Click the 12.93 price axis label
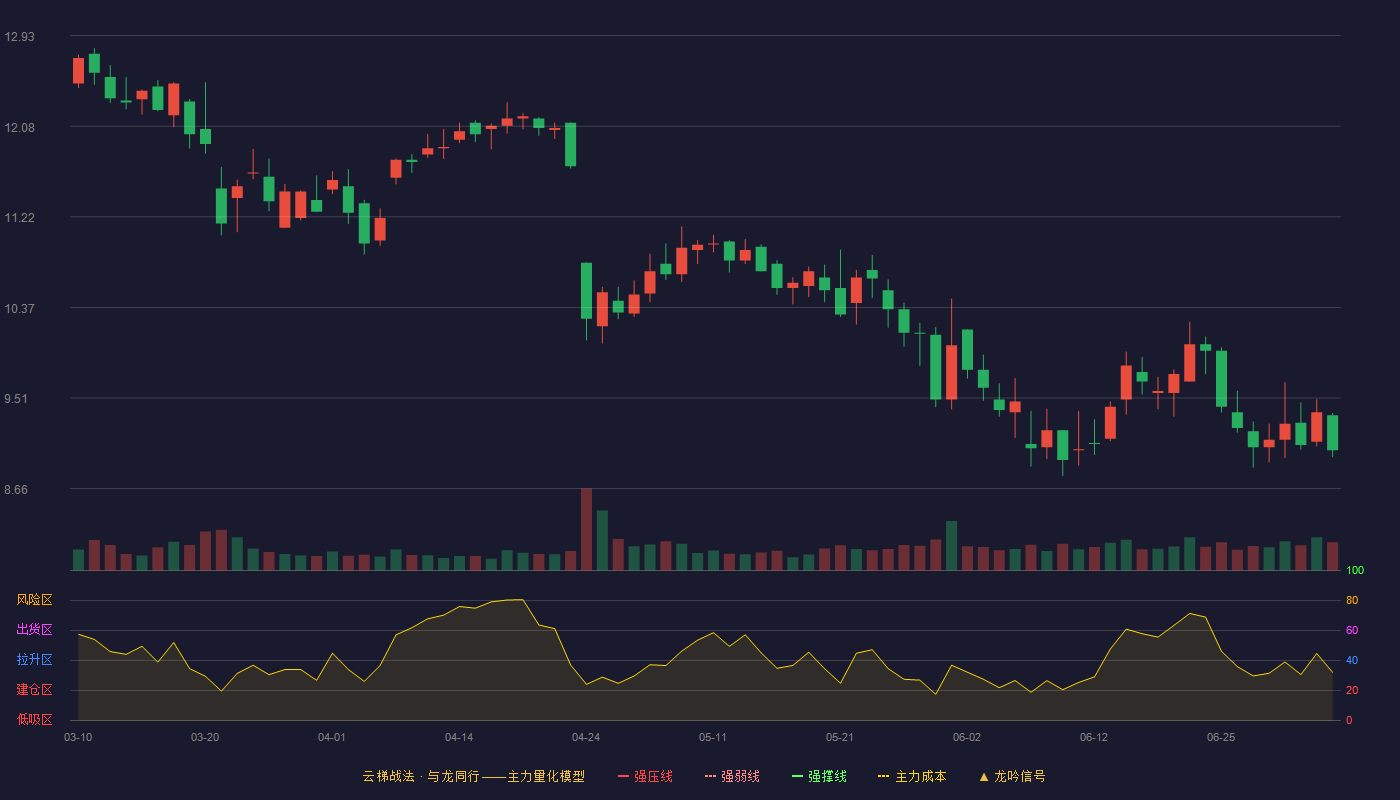 tap(19, 37)
